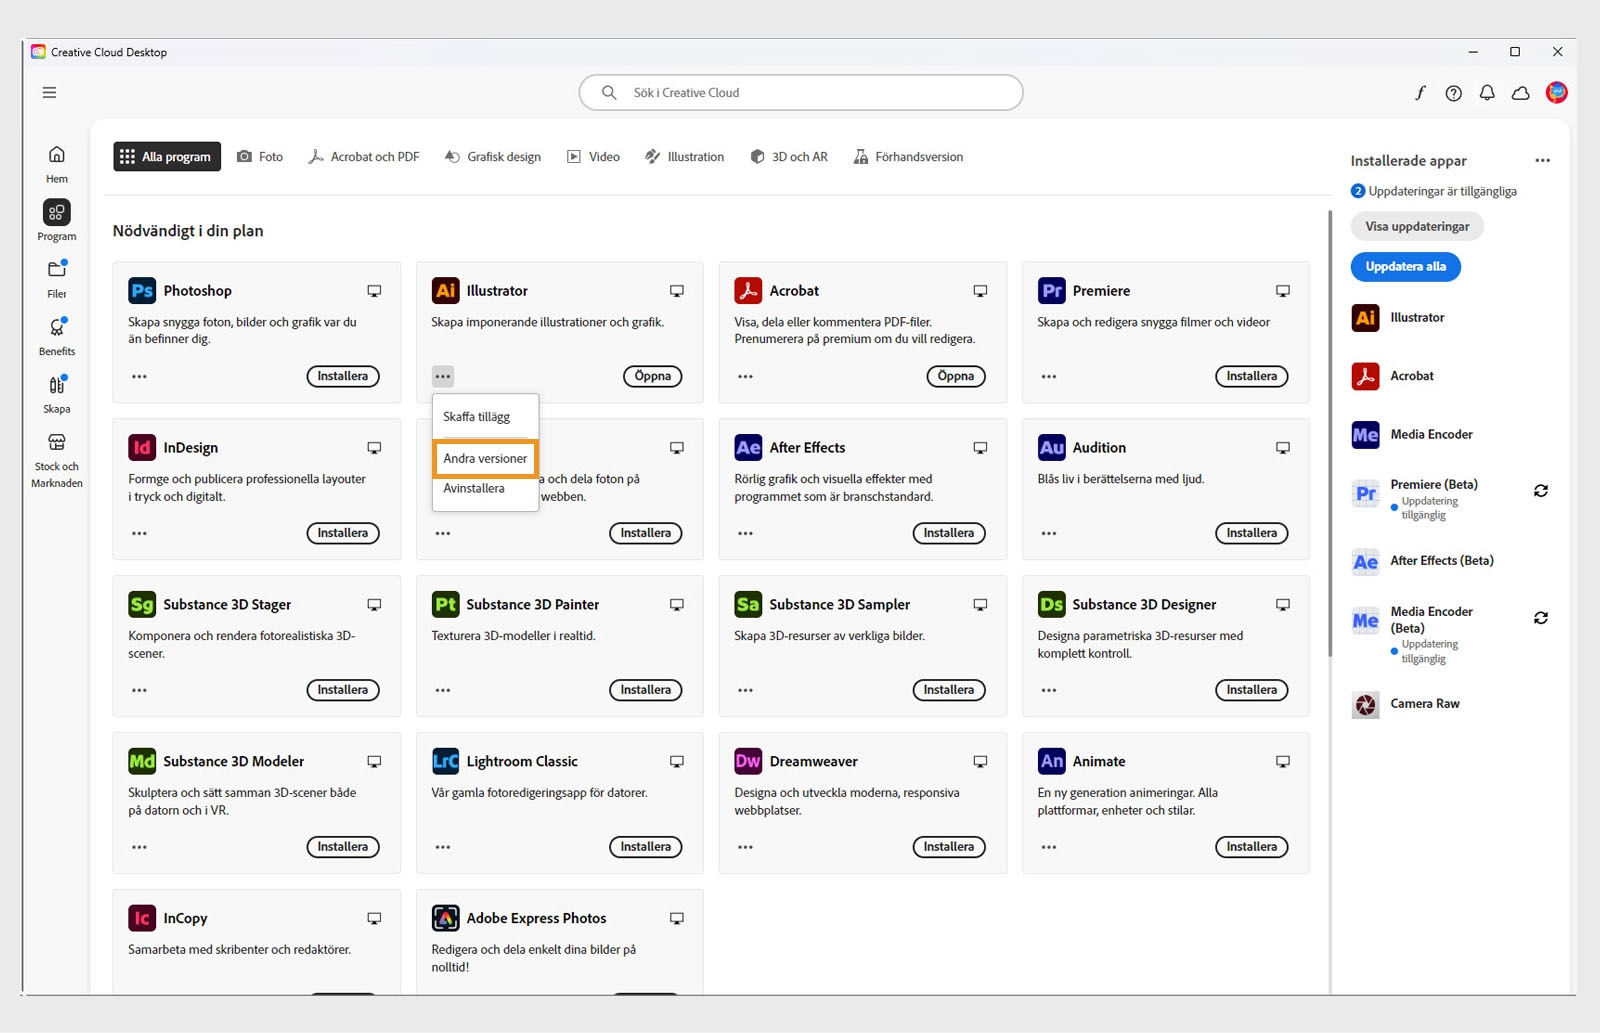Open the help question mark icon
The width and height of the screenshot is (1600, 1033).
click(x=1453, y=92)
